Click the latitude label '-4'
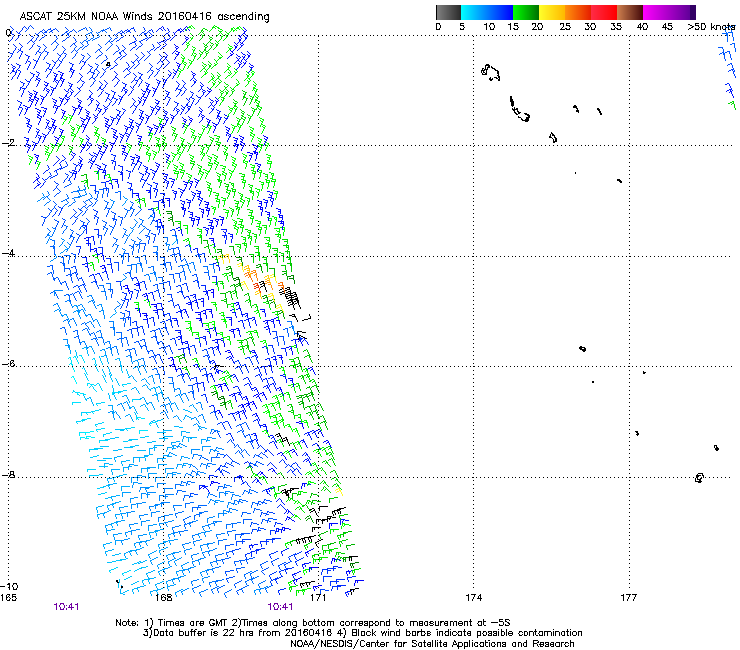 [9, 253]
